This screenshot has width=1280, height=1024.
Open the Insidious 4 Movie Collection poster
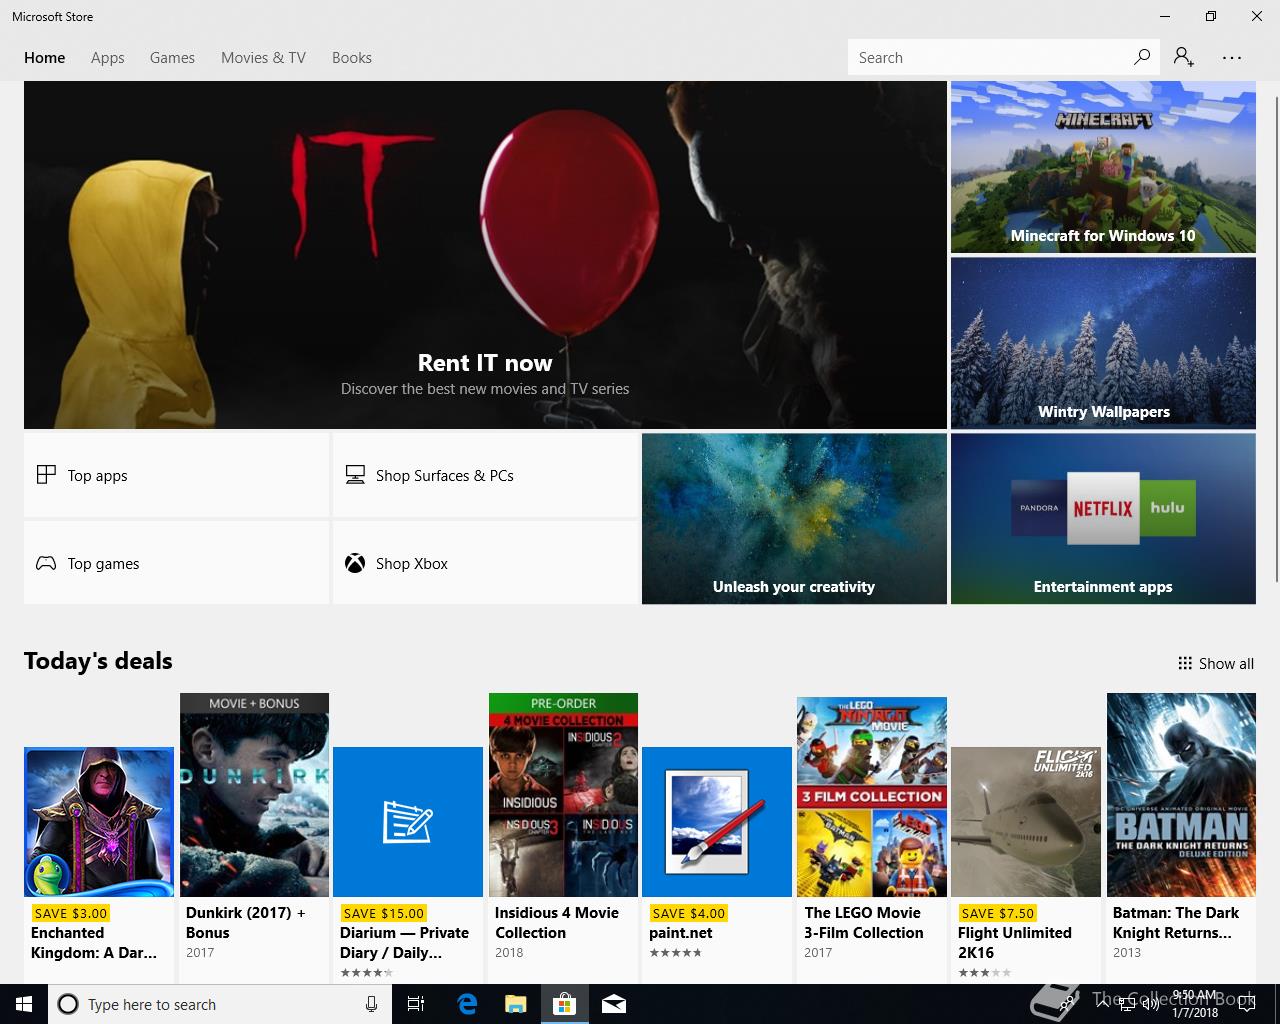tap(563, 795)
